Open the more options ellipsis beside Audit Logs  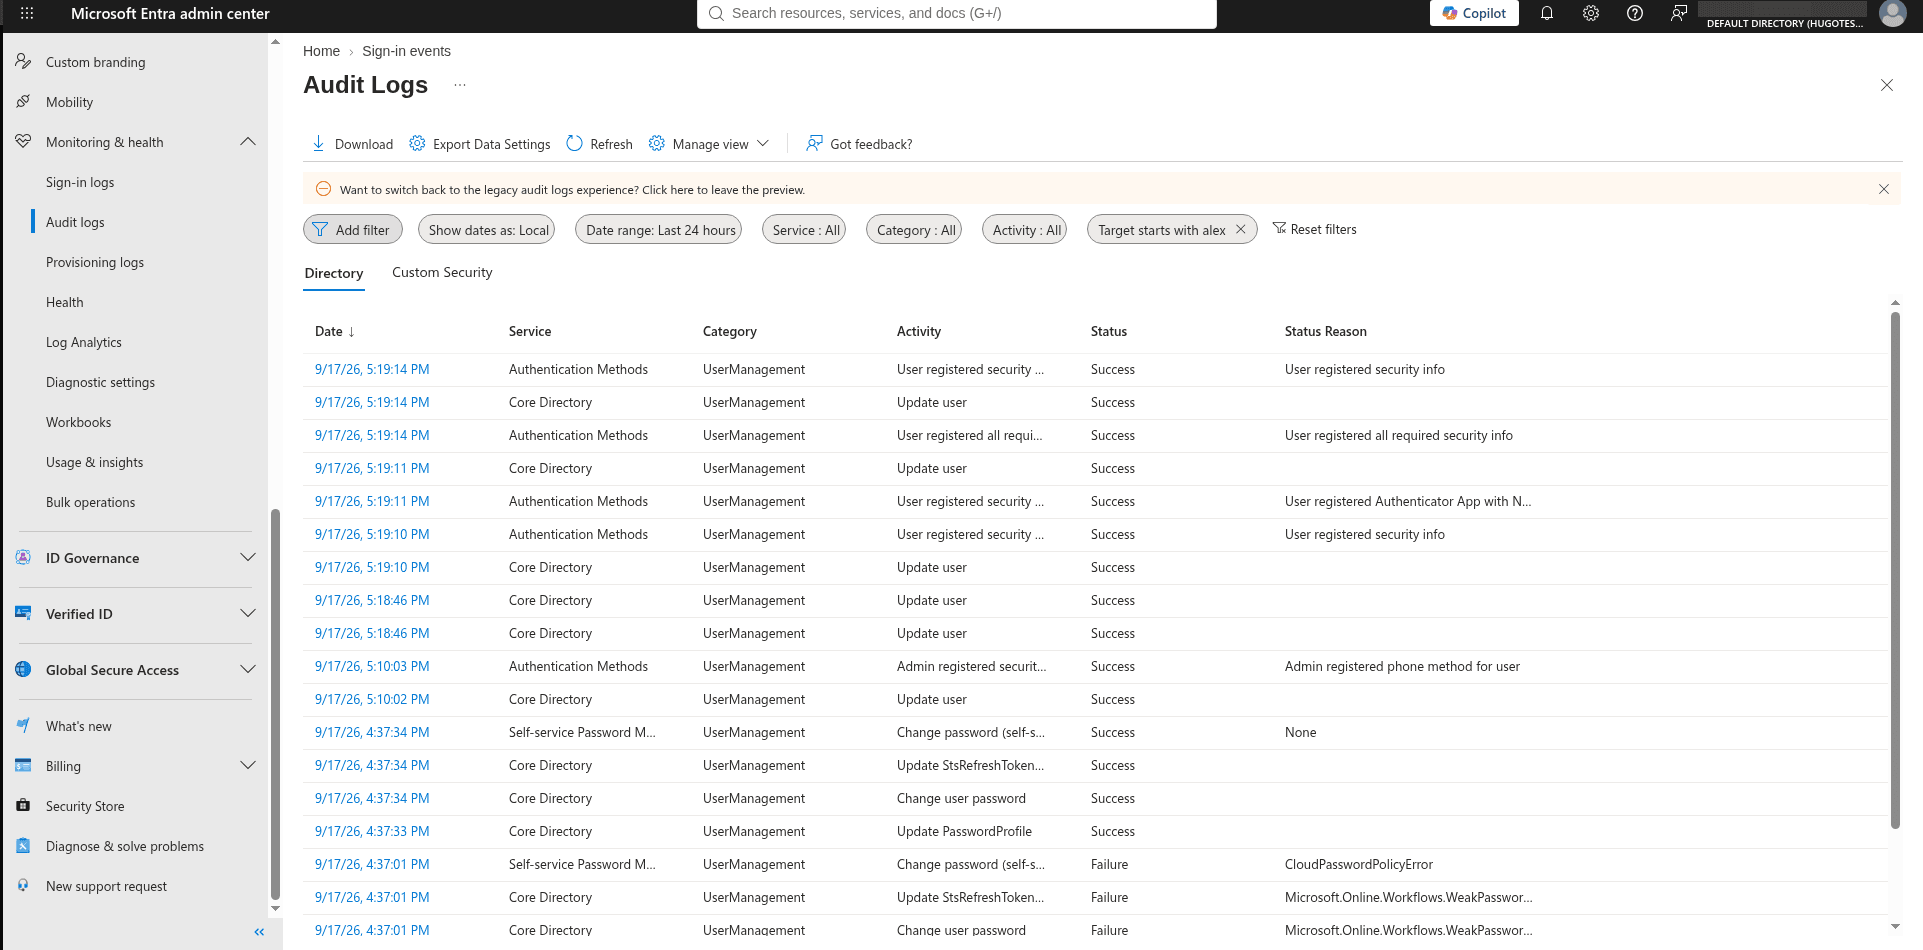(x=459, y=85)
